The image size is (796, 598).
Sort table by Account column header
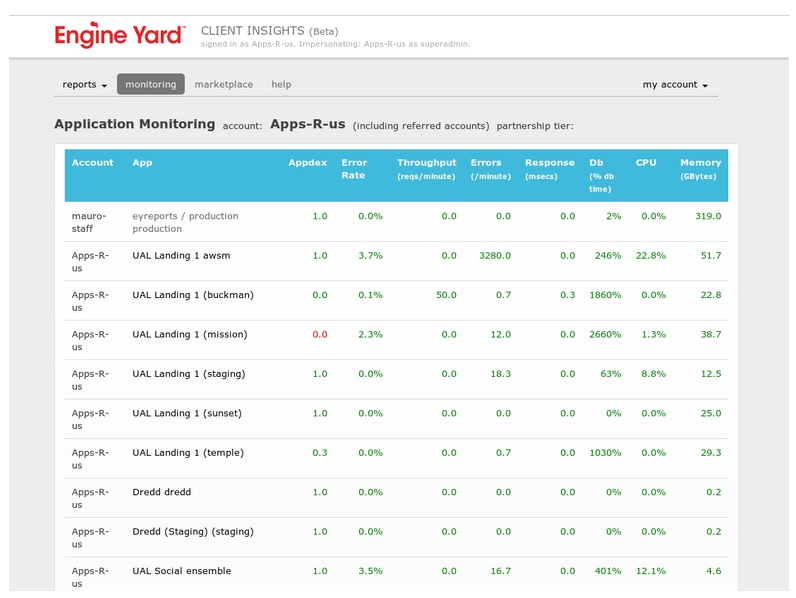(92, 162)
